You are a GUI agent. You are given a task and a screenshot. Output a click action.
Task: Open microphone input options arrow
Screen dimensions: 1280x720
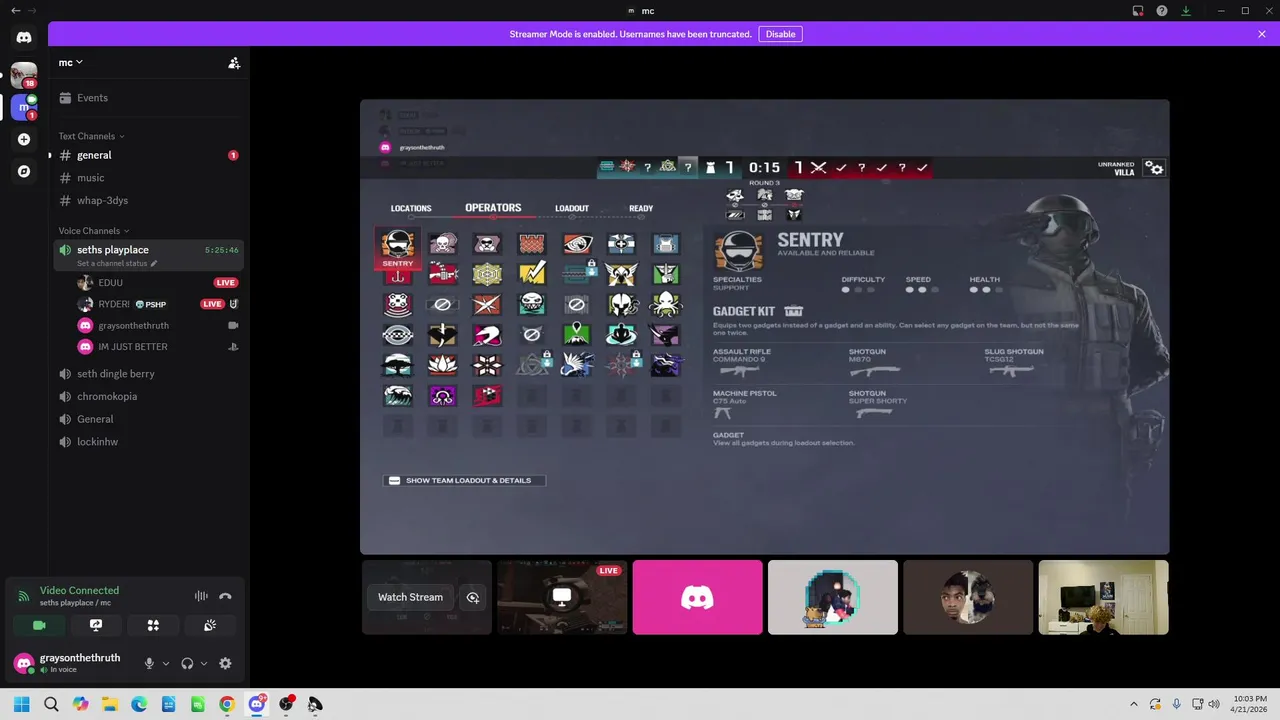click(x=166, y=663)
